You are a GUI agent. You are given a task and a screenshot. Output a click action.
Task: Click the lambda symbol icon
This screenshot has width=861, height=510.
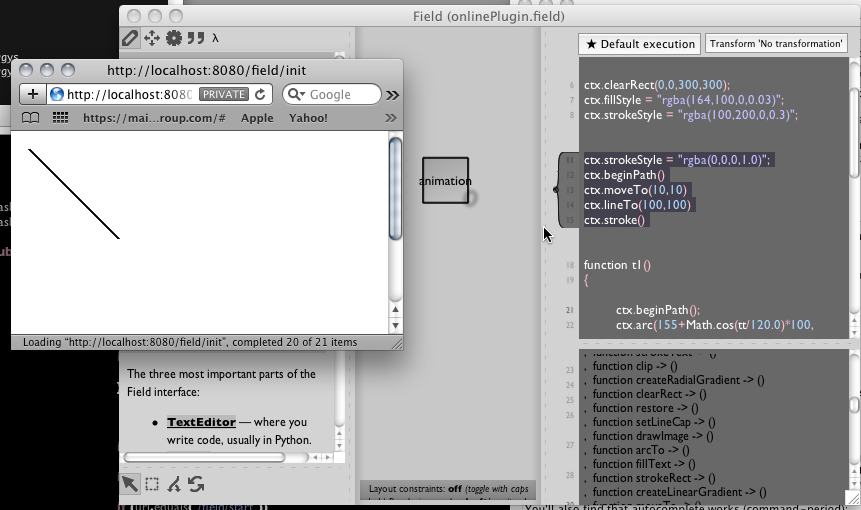[x=216, y=38]
